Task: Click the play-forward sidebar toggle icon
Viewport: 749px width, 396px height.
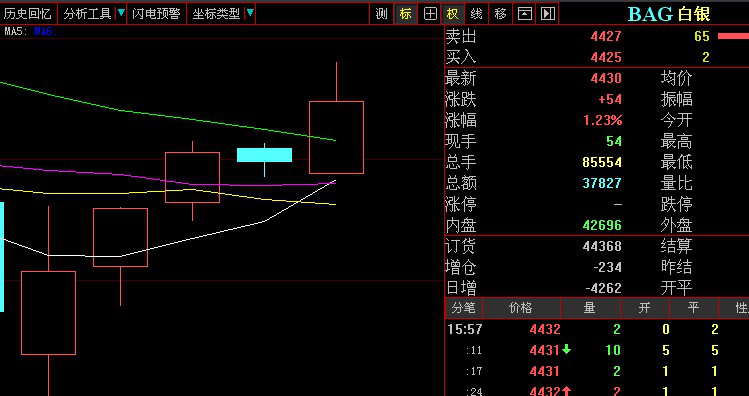Action: (547, 14)
